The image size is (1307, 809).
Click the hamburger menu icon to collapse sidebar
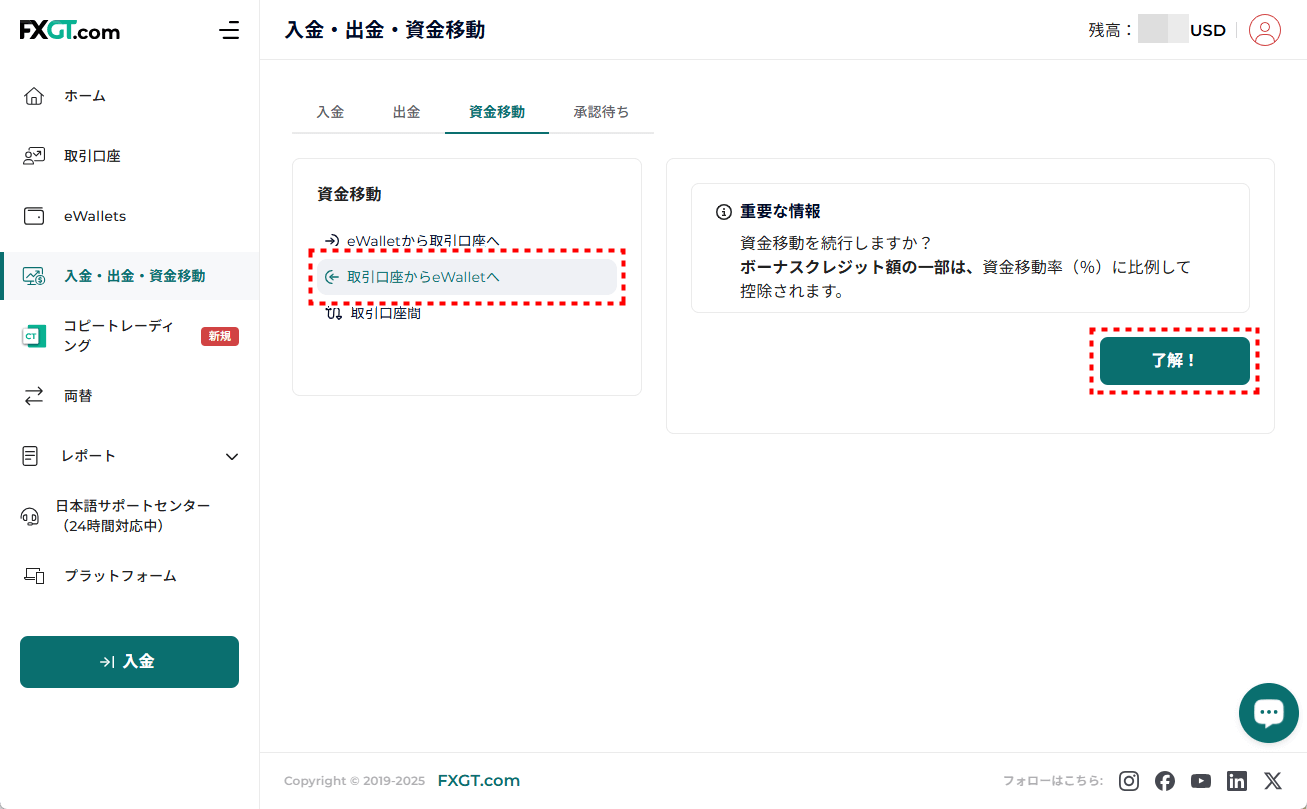tap(229, 30)
